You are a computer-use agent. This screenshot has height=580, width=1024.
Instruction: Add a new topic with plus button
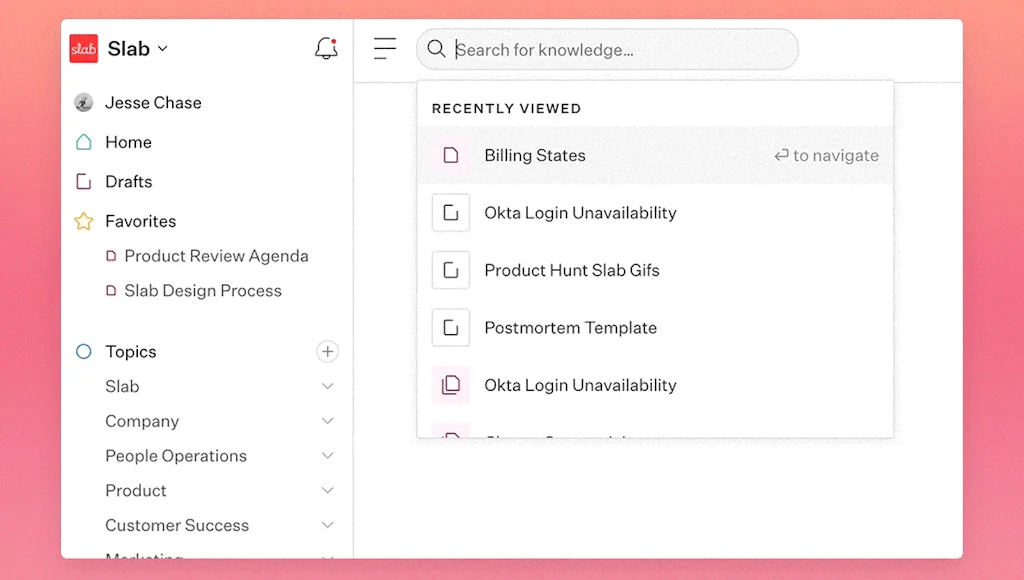[x=327, y=352]
